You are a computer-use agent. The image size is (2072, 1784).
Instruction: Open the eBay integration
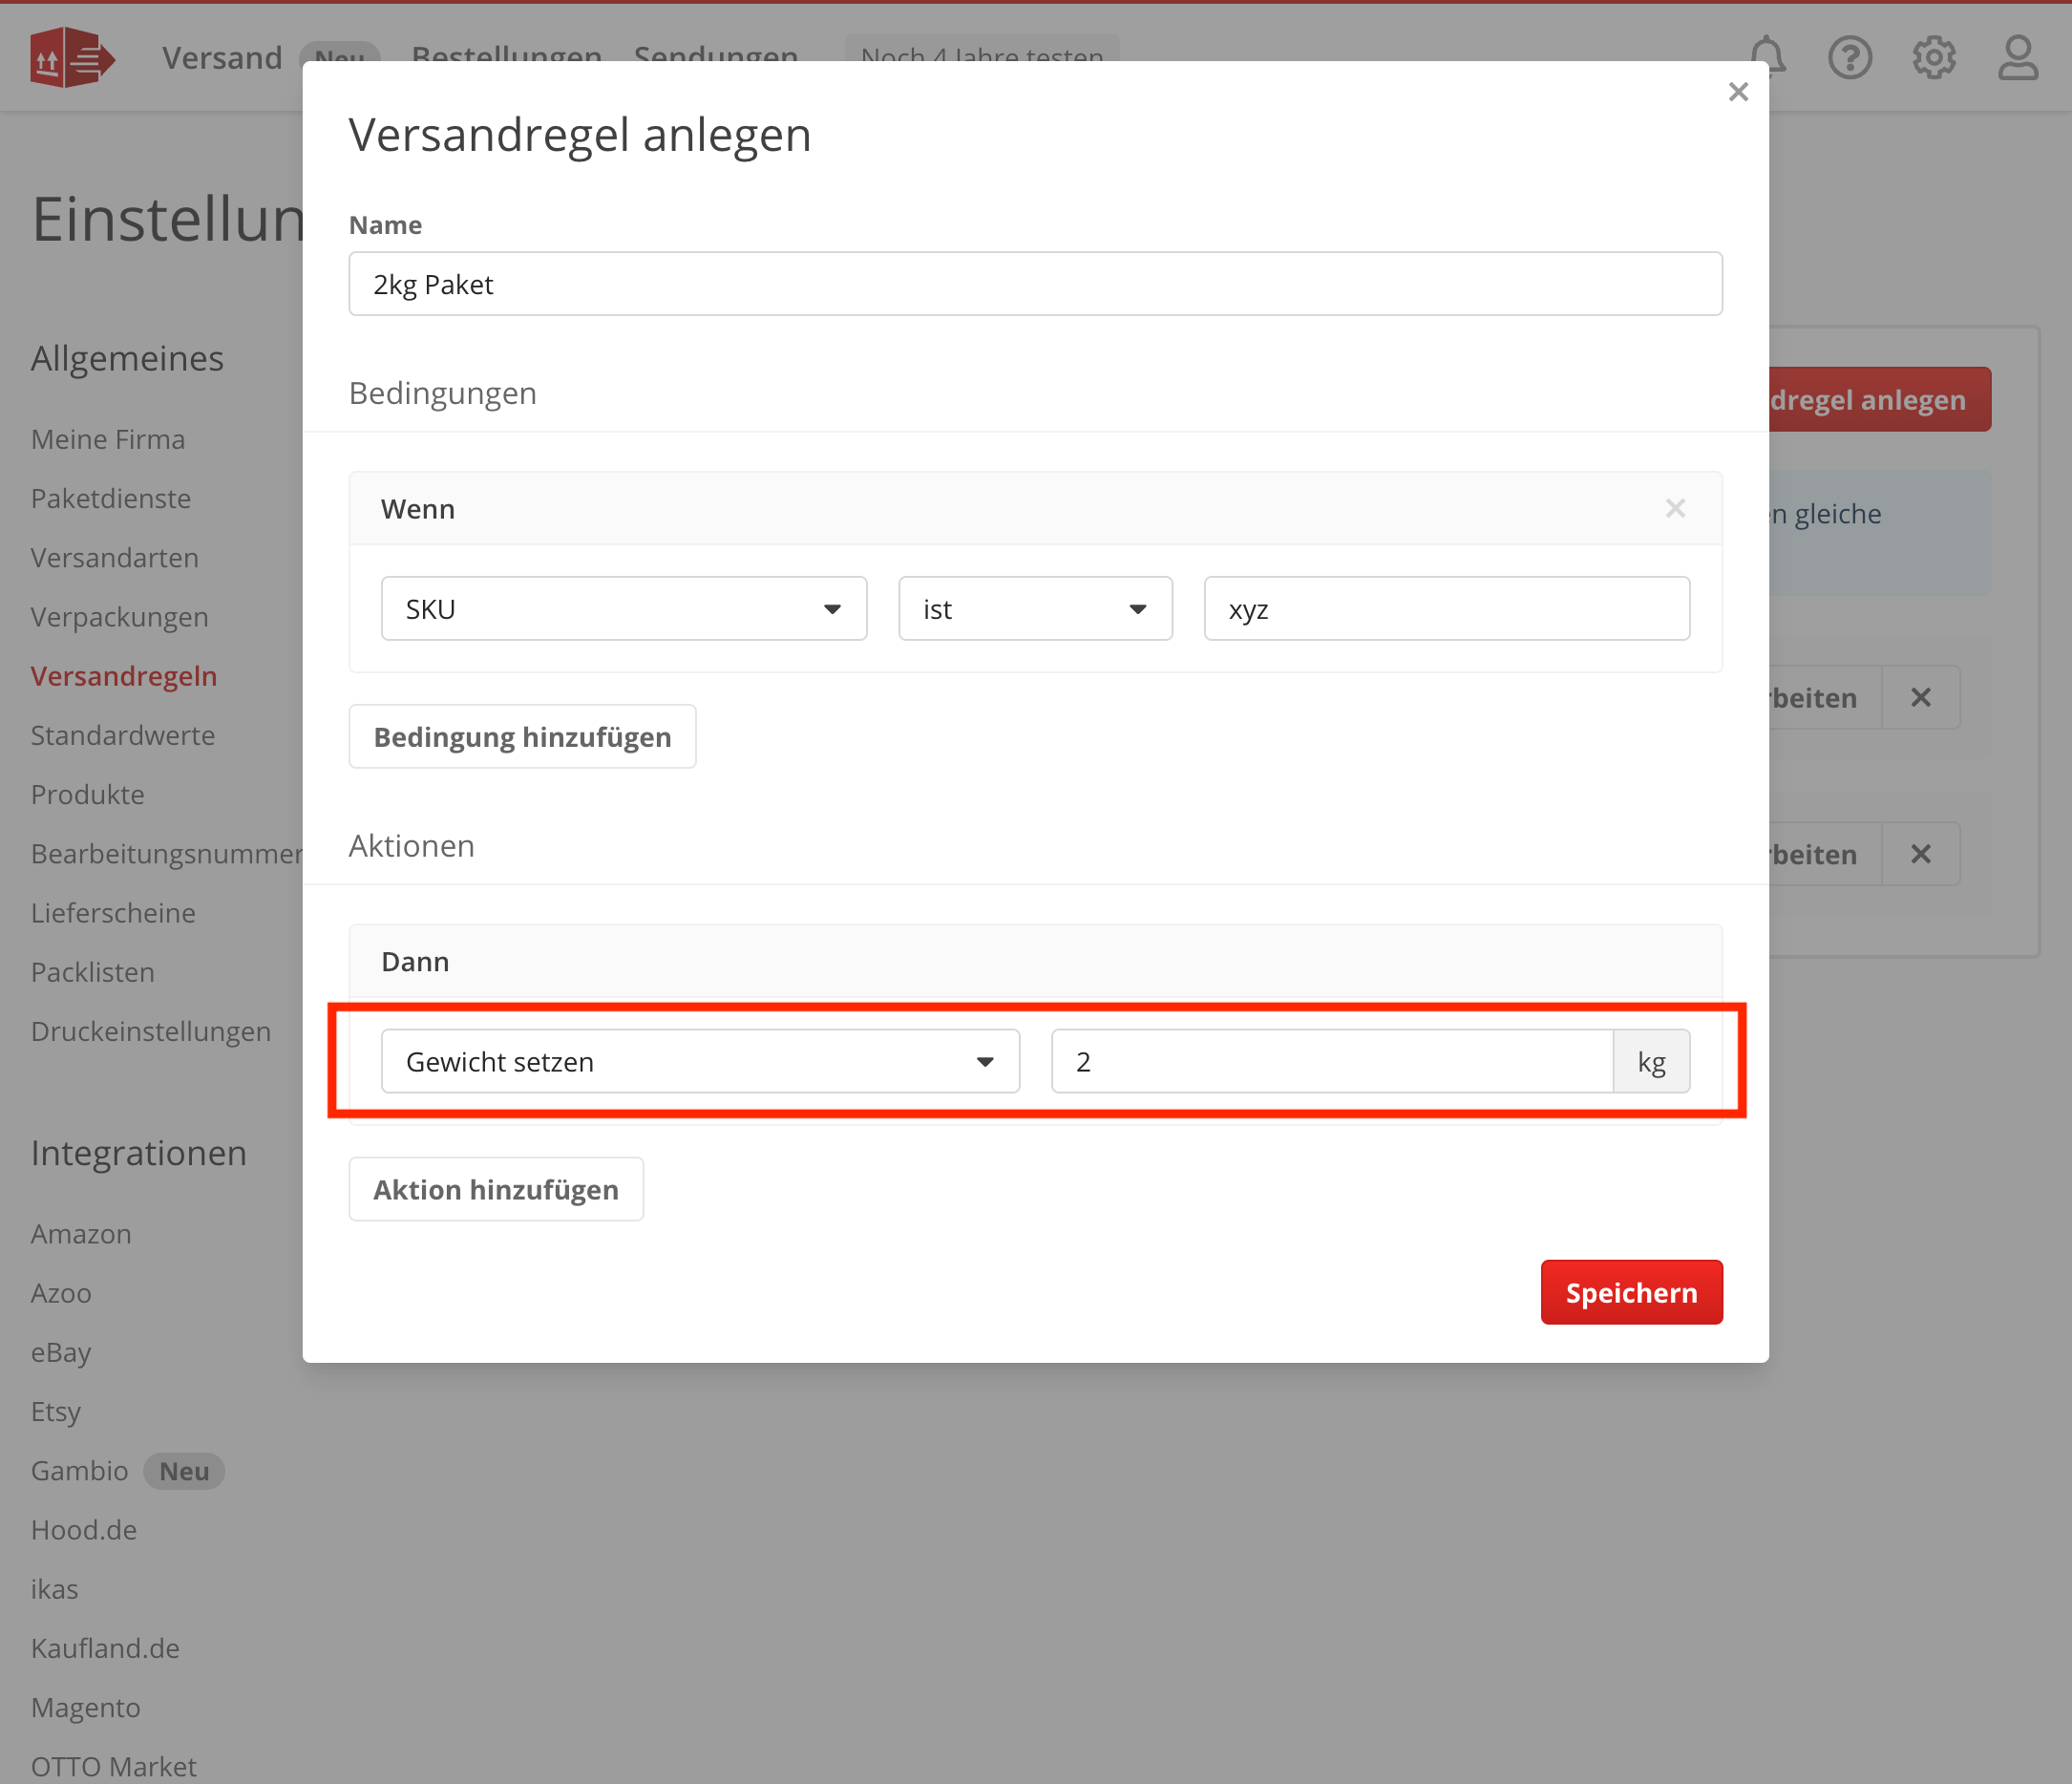point(61,1352)
